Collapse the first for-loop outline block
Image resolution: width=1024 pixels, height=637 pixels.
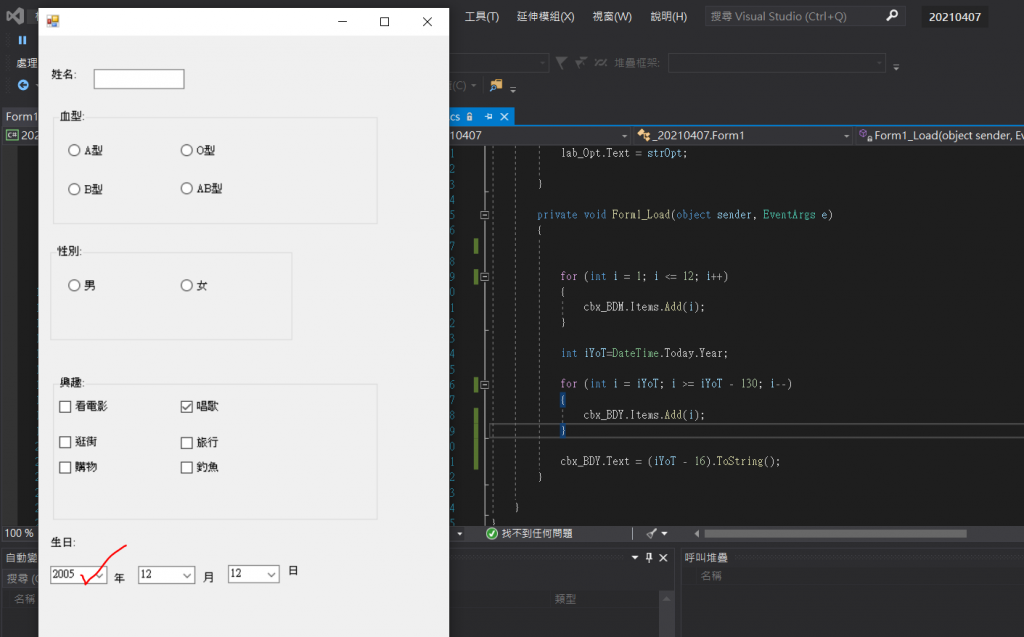pyautogui.click(x=485, y=277)
